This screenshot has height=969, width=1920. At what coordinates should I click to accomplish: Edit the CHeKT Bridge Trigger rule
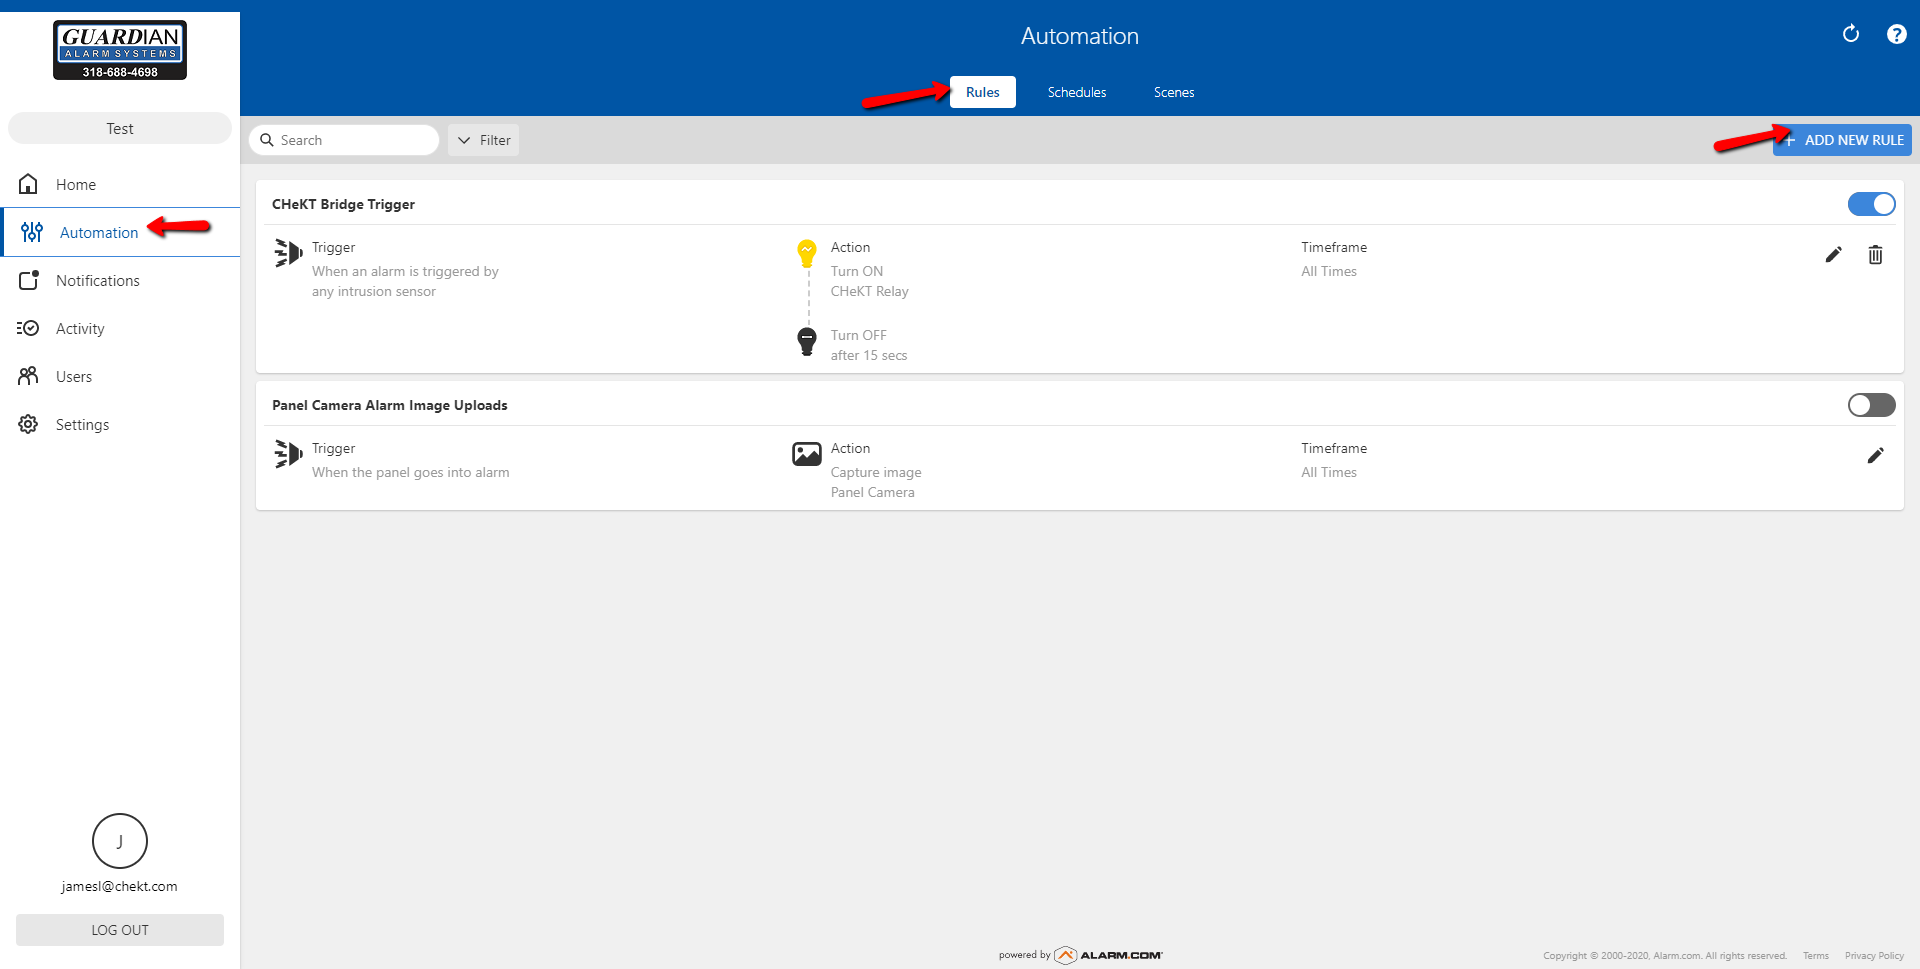[x=1833, y=255]
